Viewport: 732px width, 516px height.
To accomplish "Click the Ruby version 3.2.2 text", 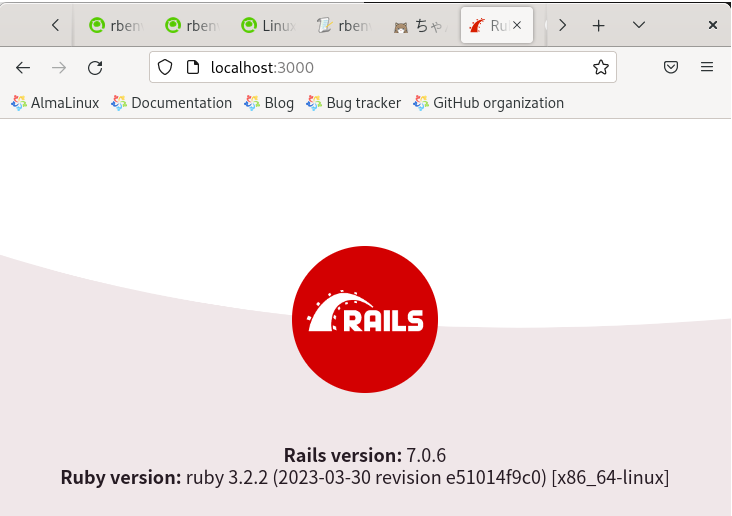I will click(365, 478).
